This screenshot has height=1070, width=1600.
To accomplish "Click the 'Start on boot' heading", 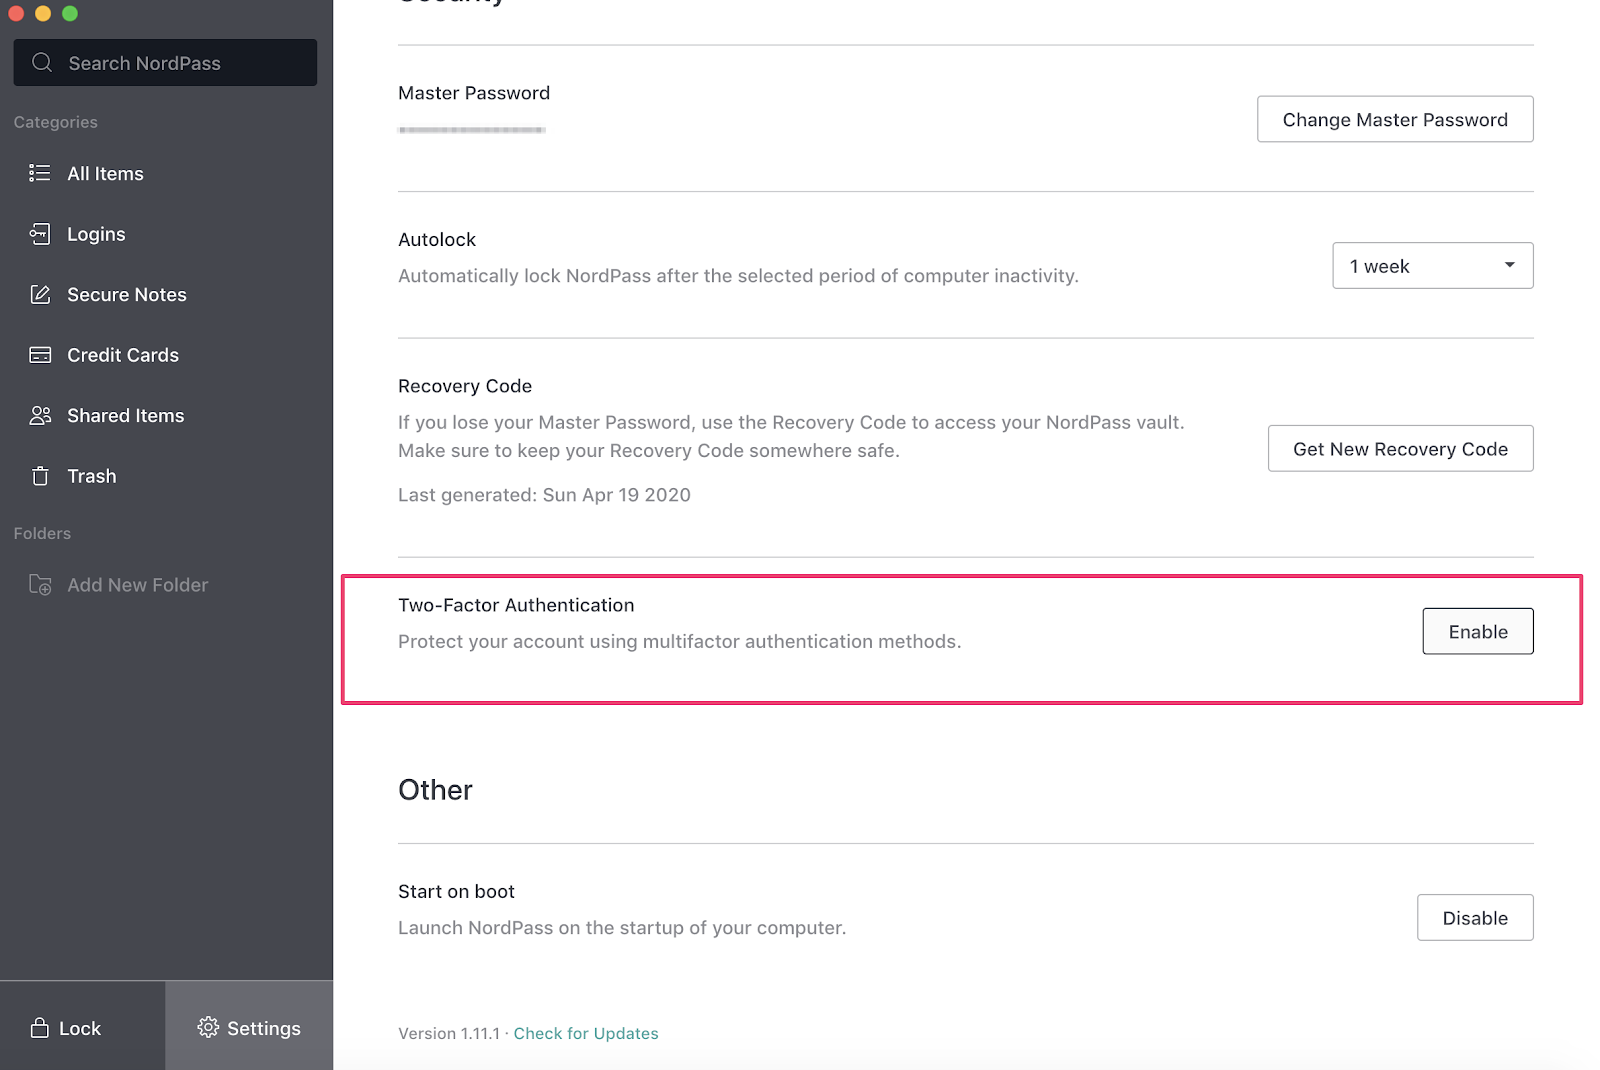I will coord(456,891).
